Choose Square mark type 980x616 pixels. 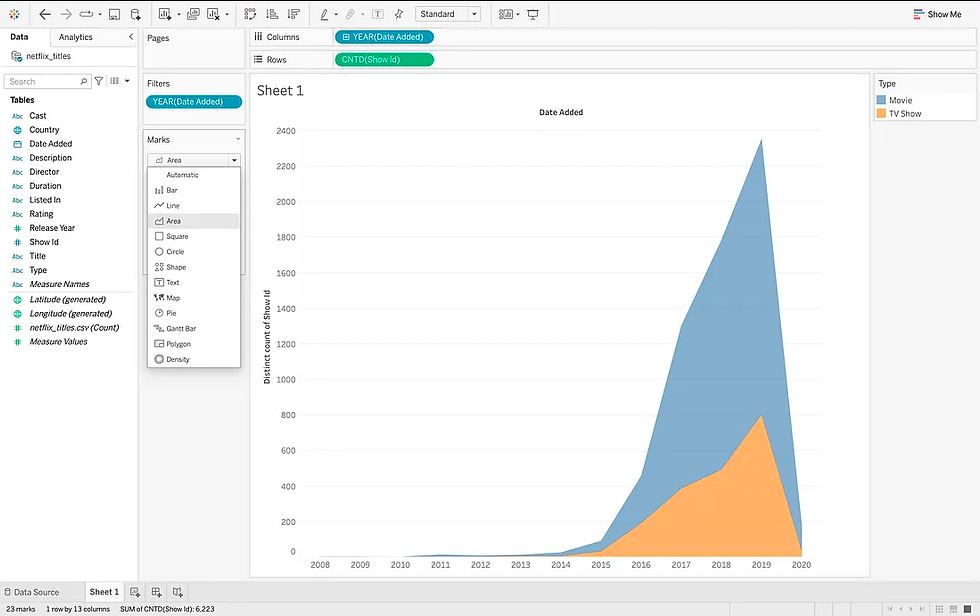pos(194,236)
